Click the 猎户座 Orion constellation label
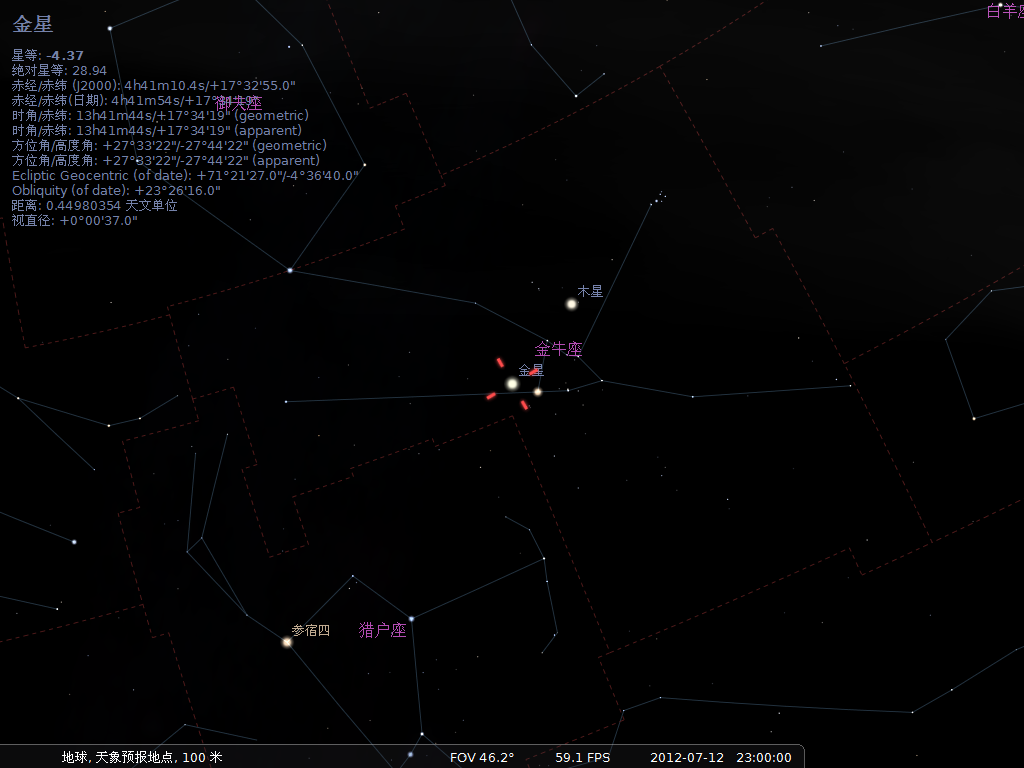The height and width of the screenshot is (768, 1024). tap(383, 630)
